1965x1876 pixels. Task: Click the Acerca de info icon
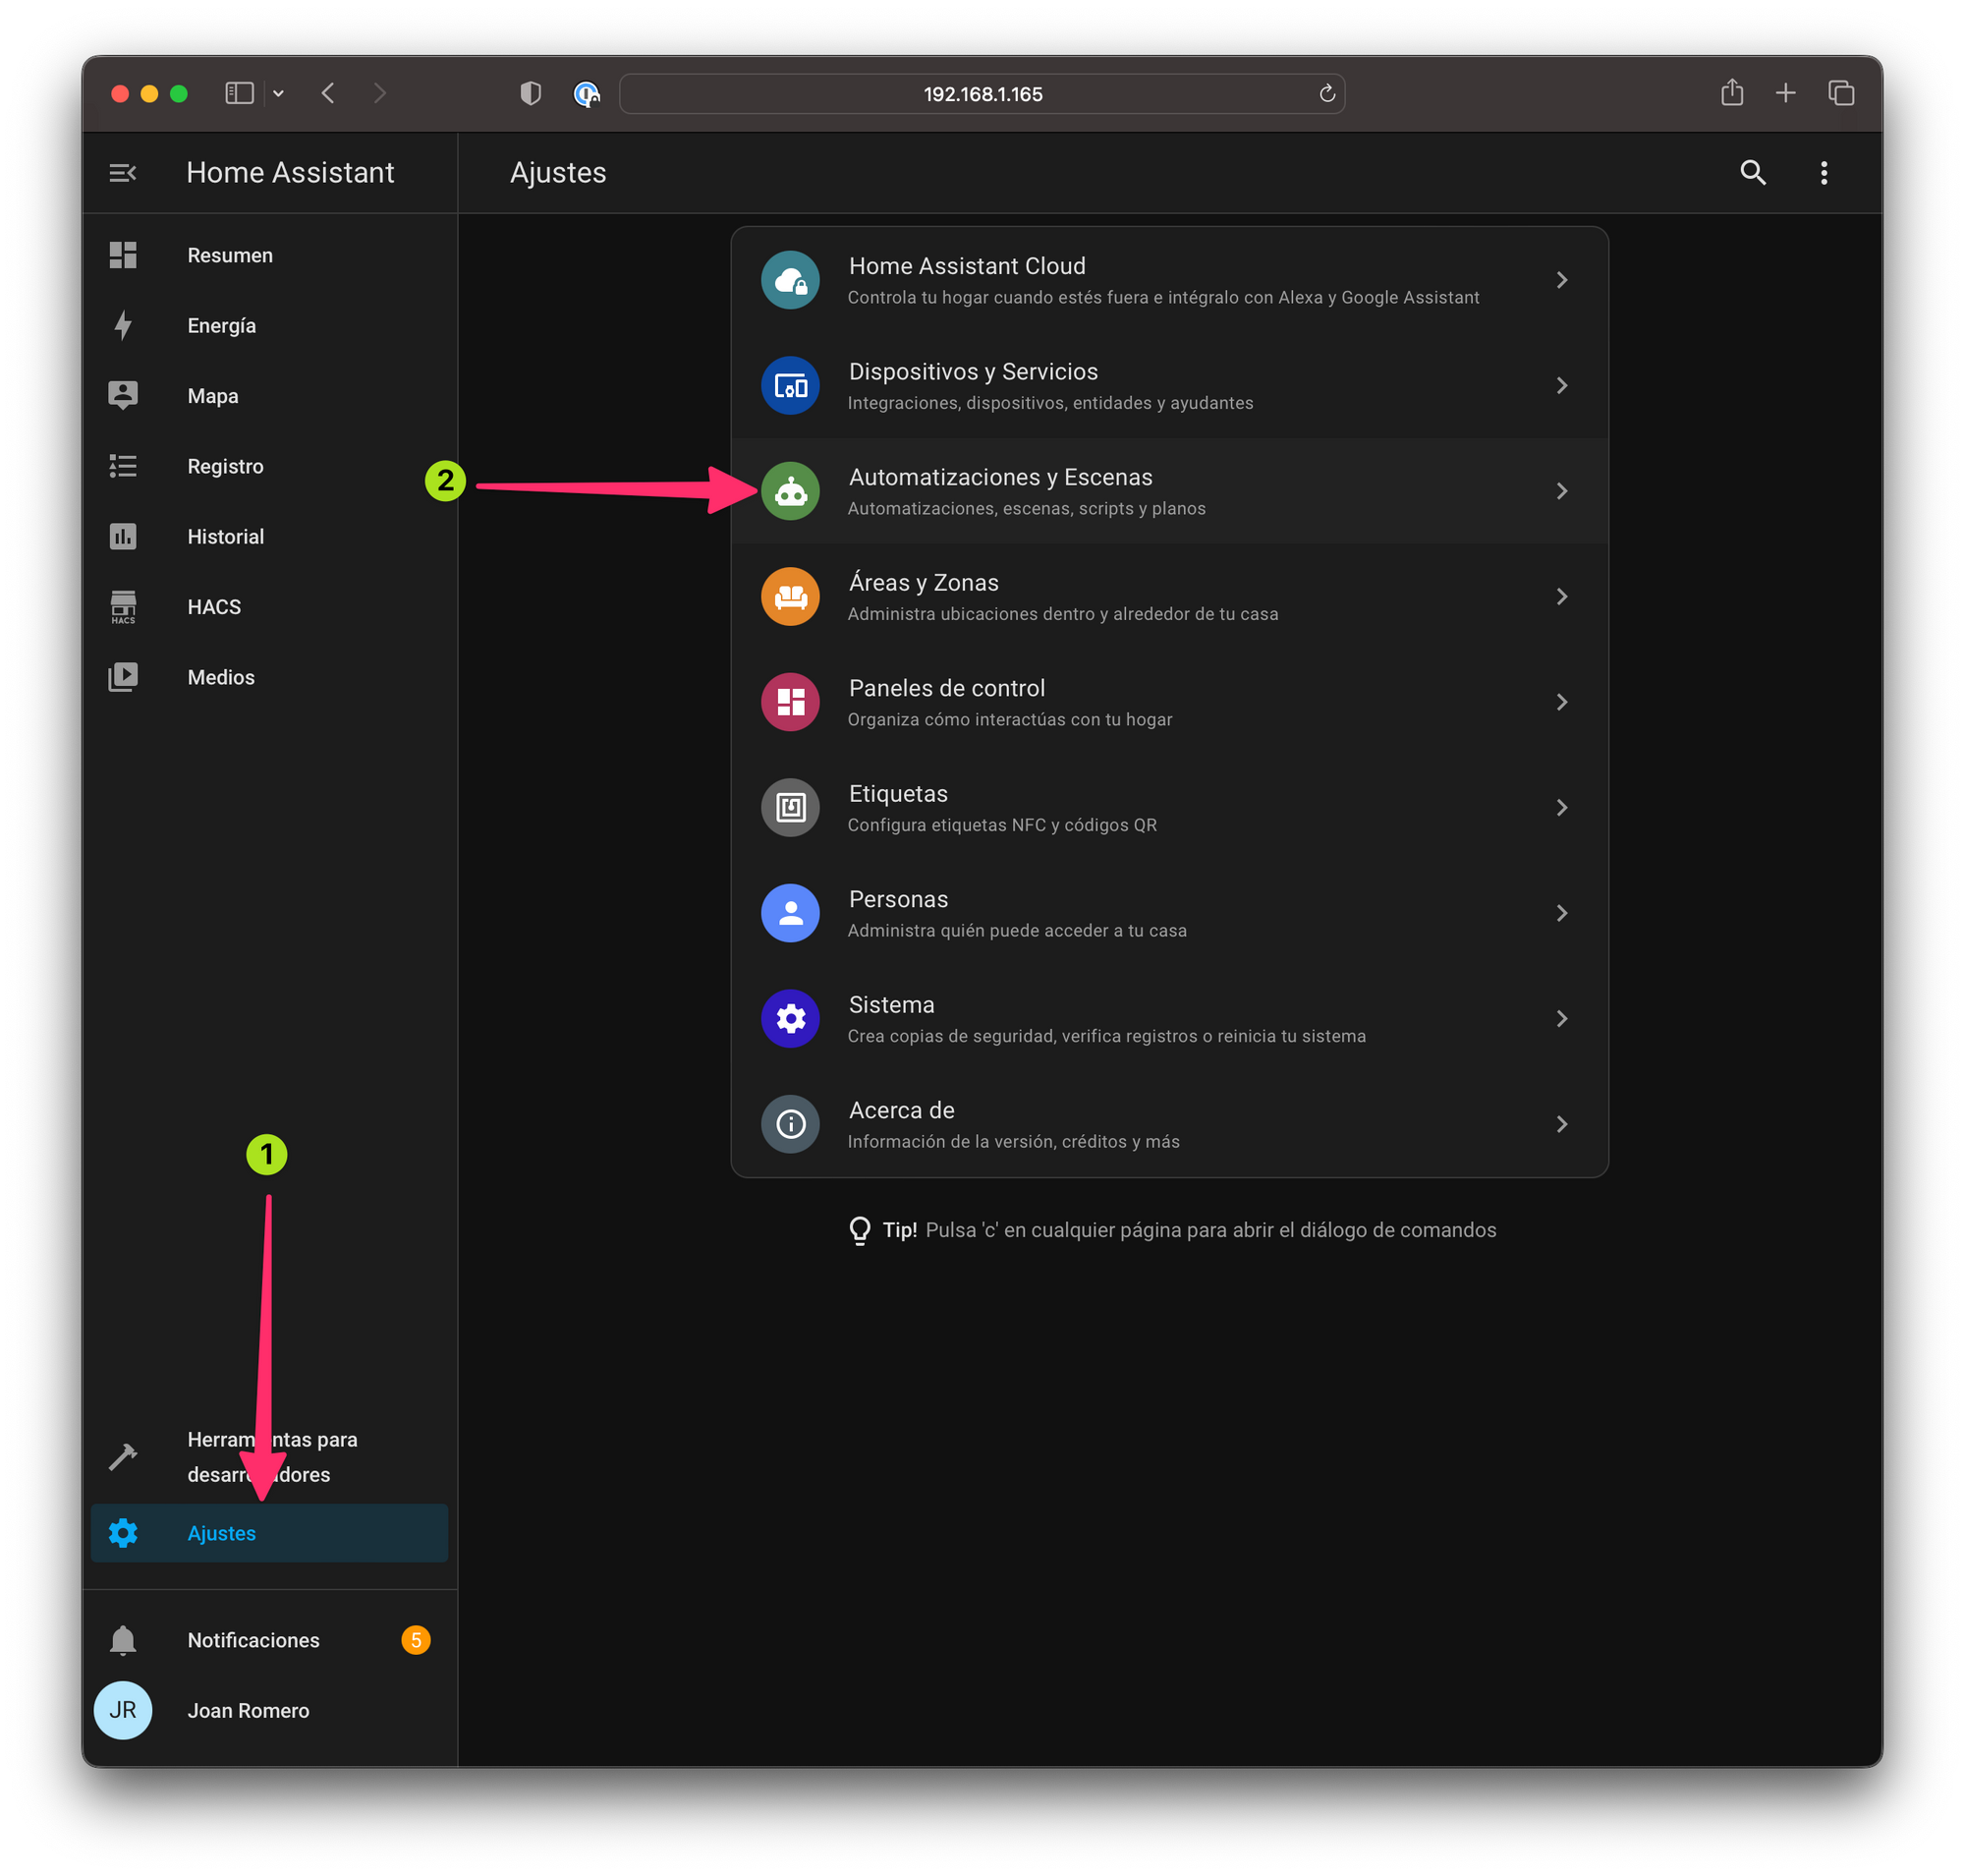(790, 1124)
